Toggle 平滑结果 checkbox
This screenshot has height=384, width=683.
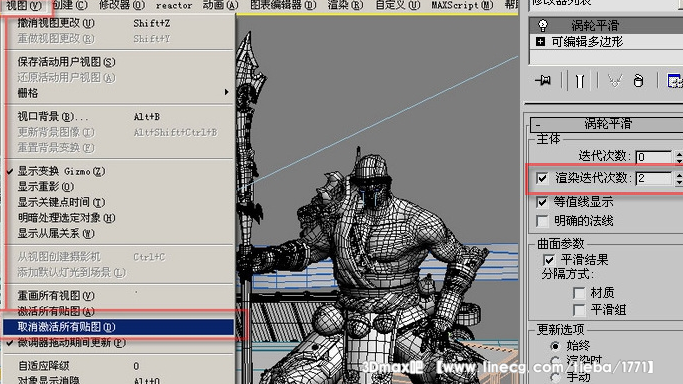pyautogui.click(x=549, y=260)
